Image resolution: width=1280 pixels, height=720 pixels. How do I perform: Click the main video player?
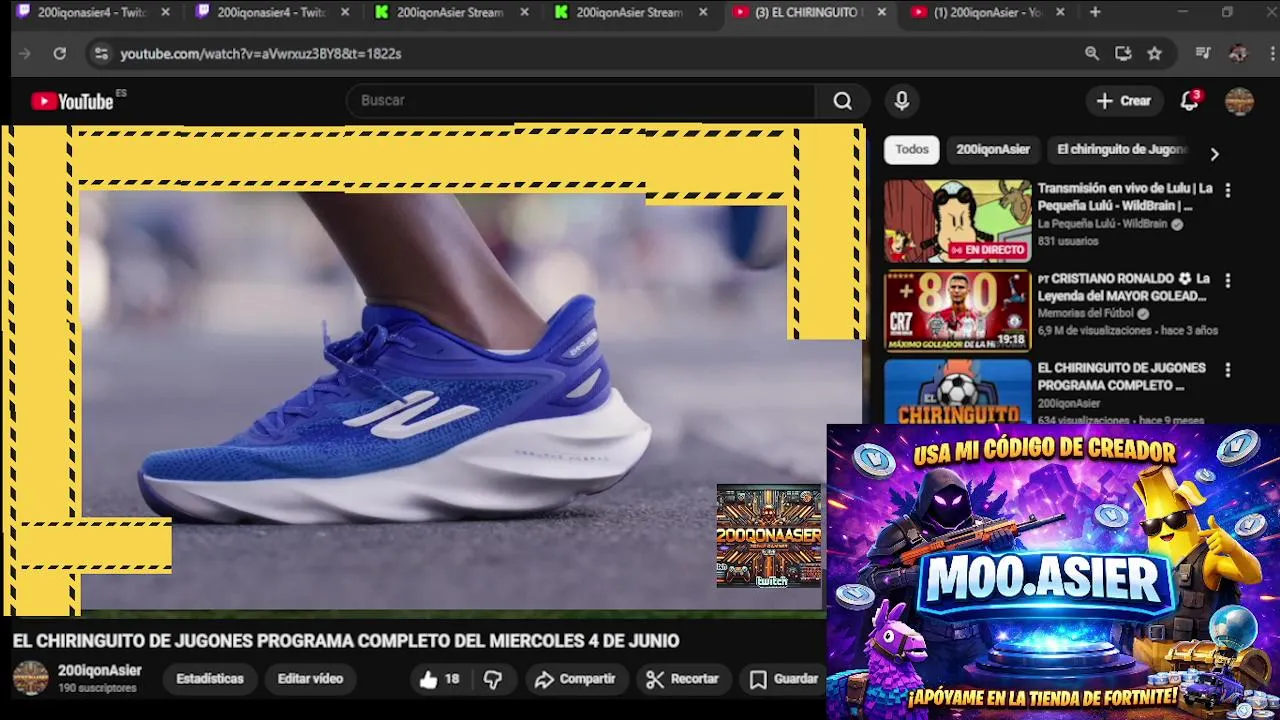click(x=436, y=370)
